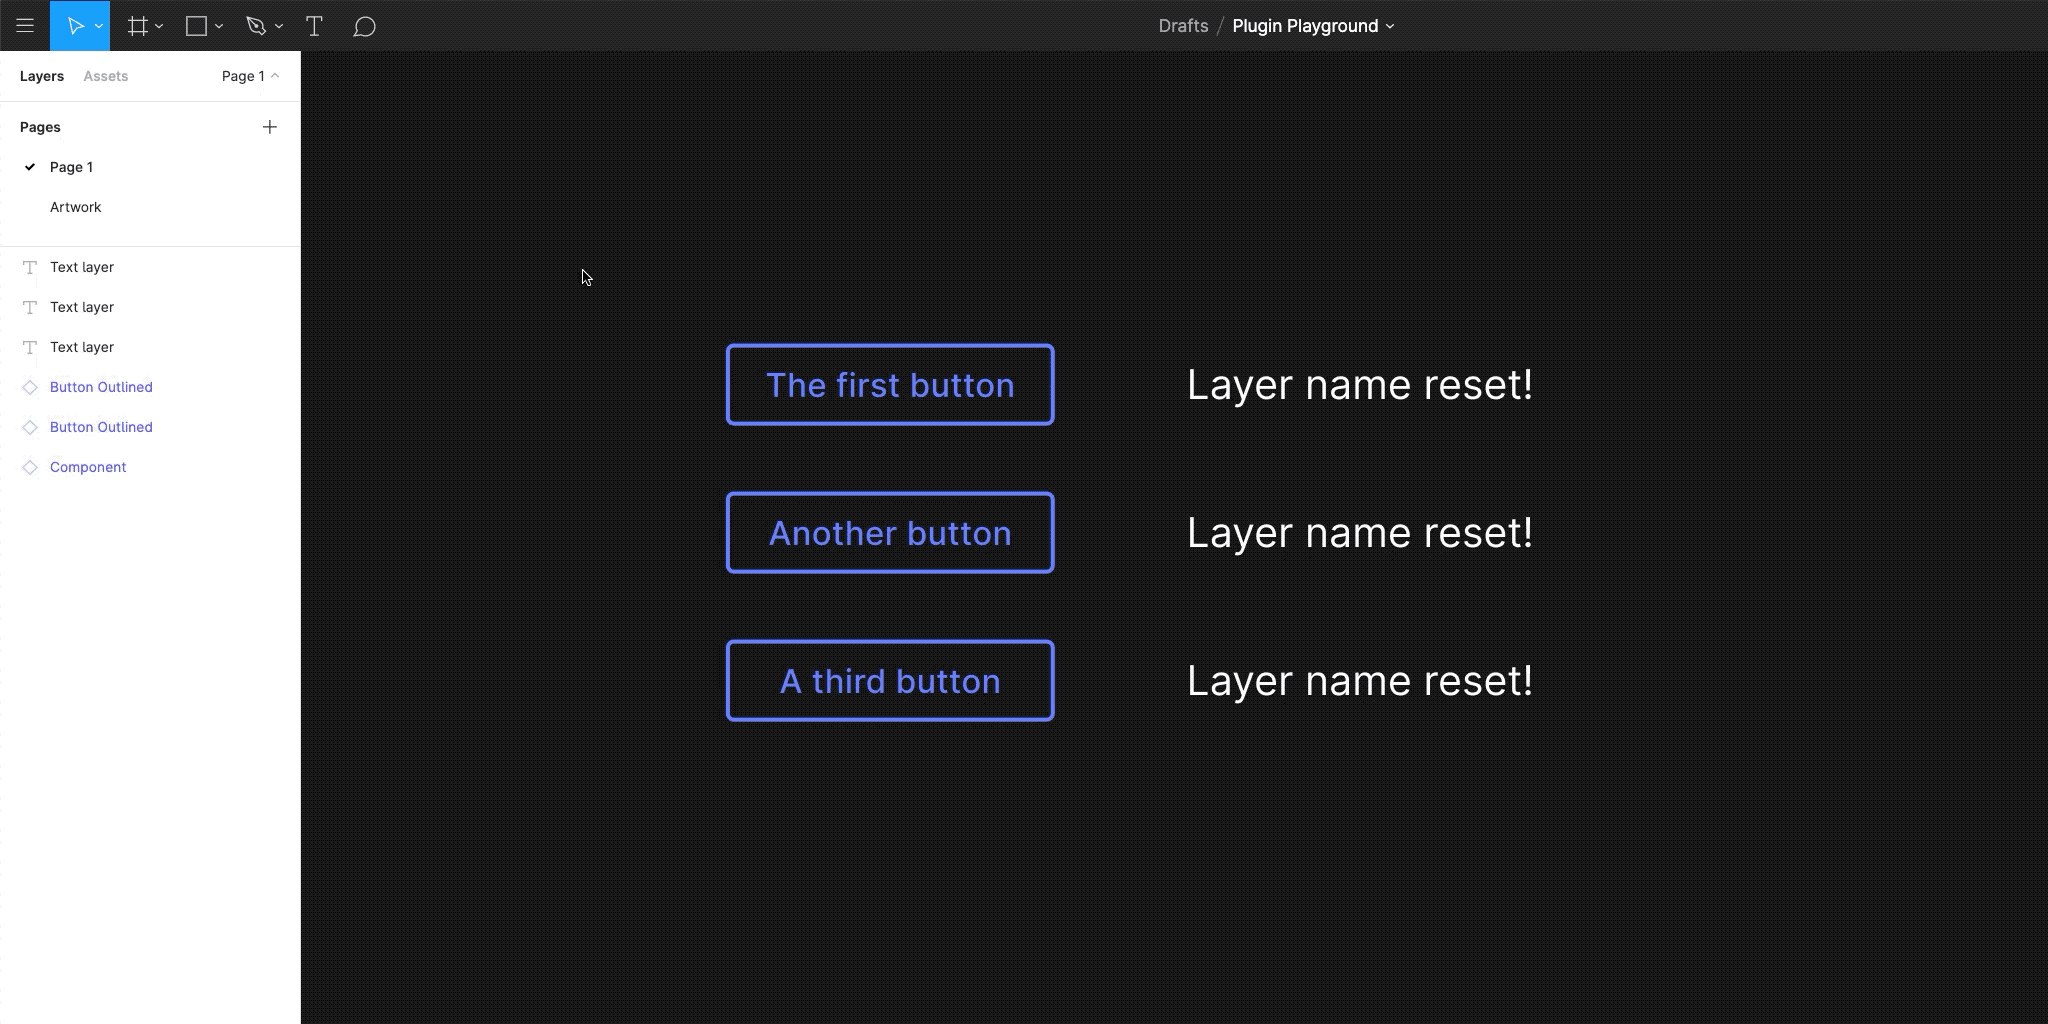Select the second Text layer row
2048x1024 pixels.
(x=150, y=307)
